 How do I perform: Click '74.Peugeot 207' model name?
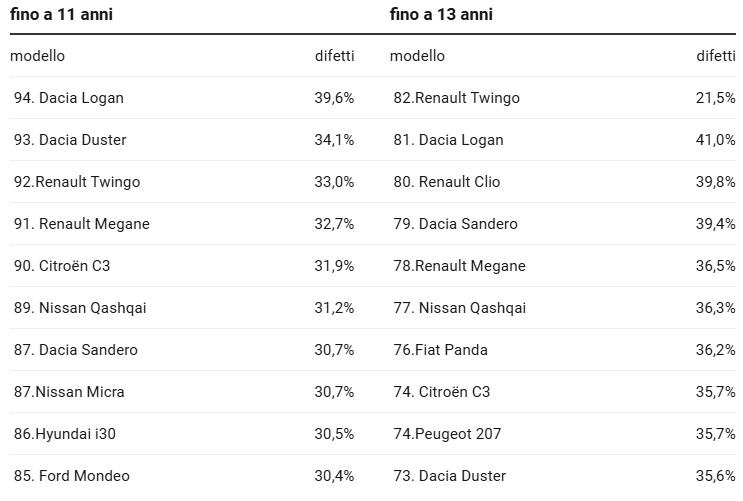click(x=447, y=434)
